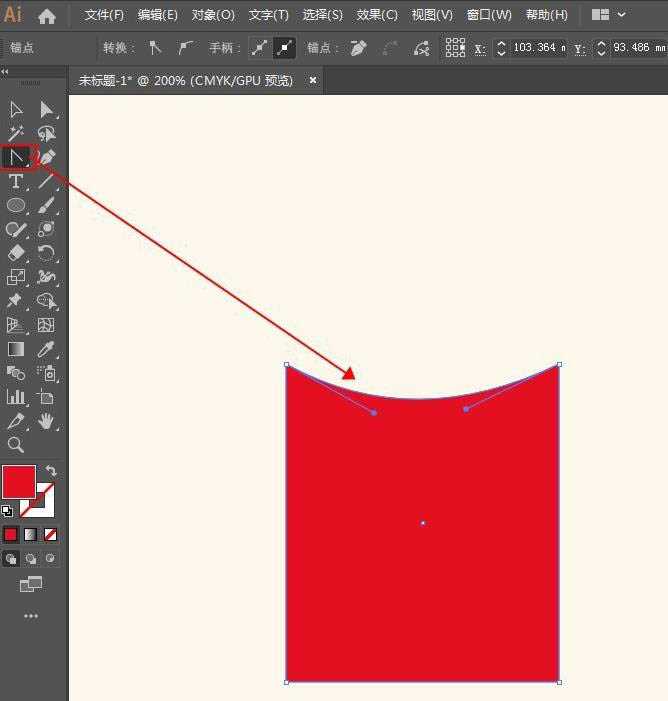Open the 效果(C) menu
The width and height of the screenshot is (668, 701).
[377, 15]
